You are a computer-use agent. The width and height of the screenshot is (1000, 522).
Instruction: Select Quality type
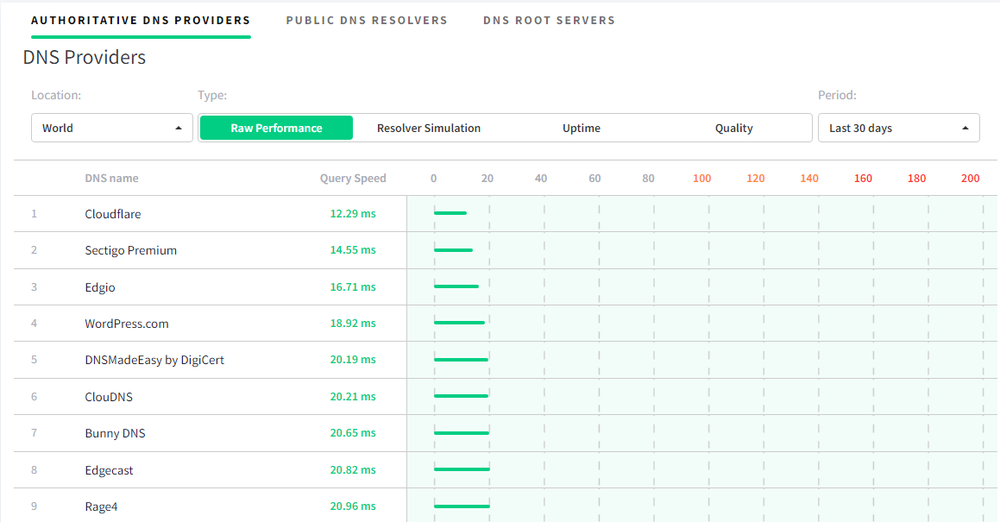click(x=733, y=128)
